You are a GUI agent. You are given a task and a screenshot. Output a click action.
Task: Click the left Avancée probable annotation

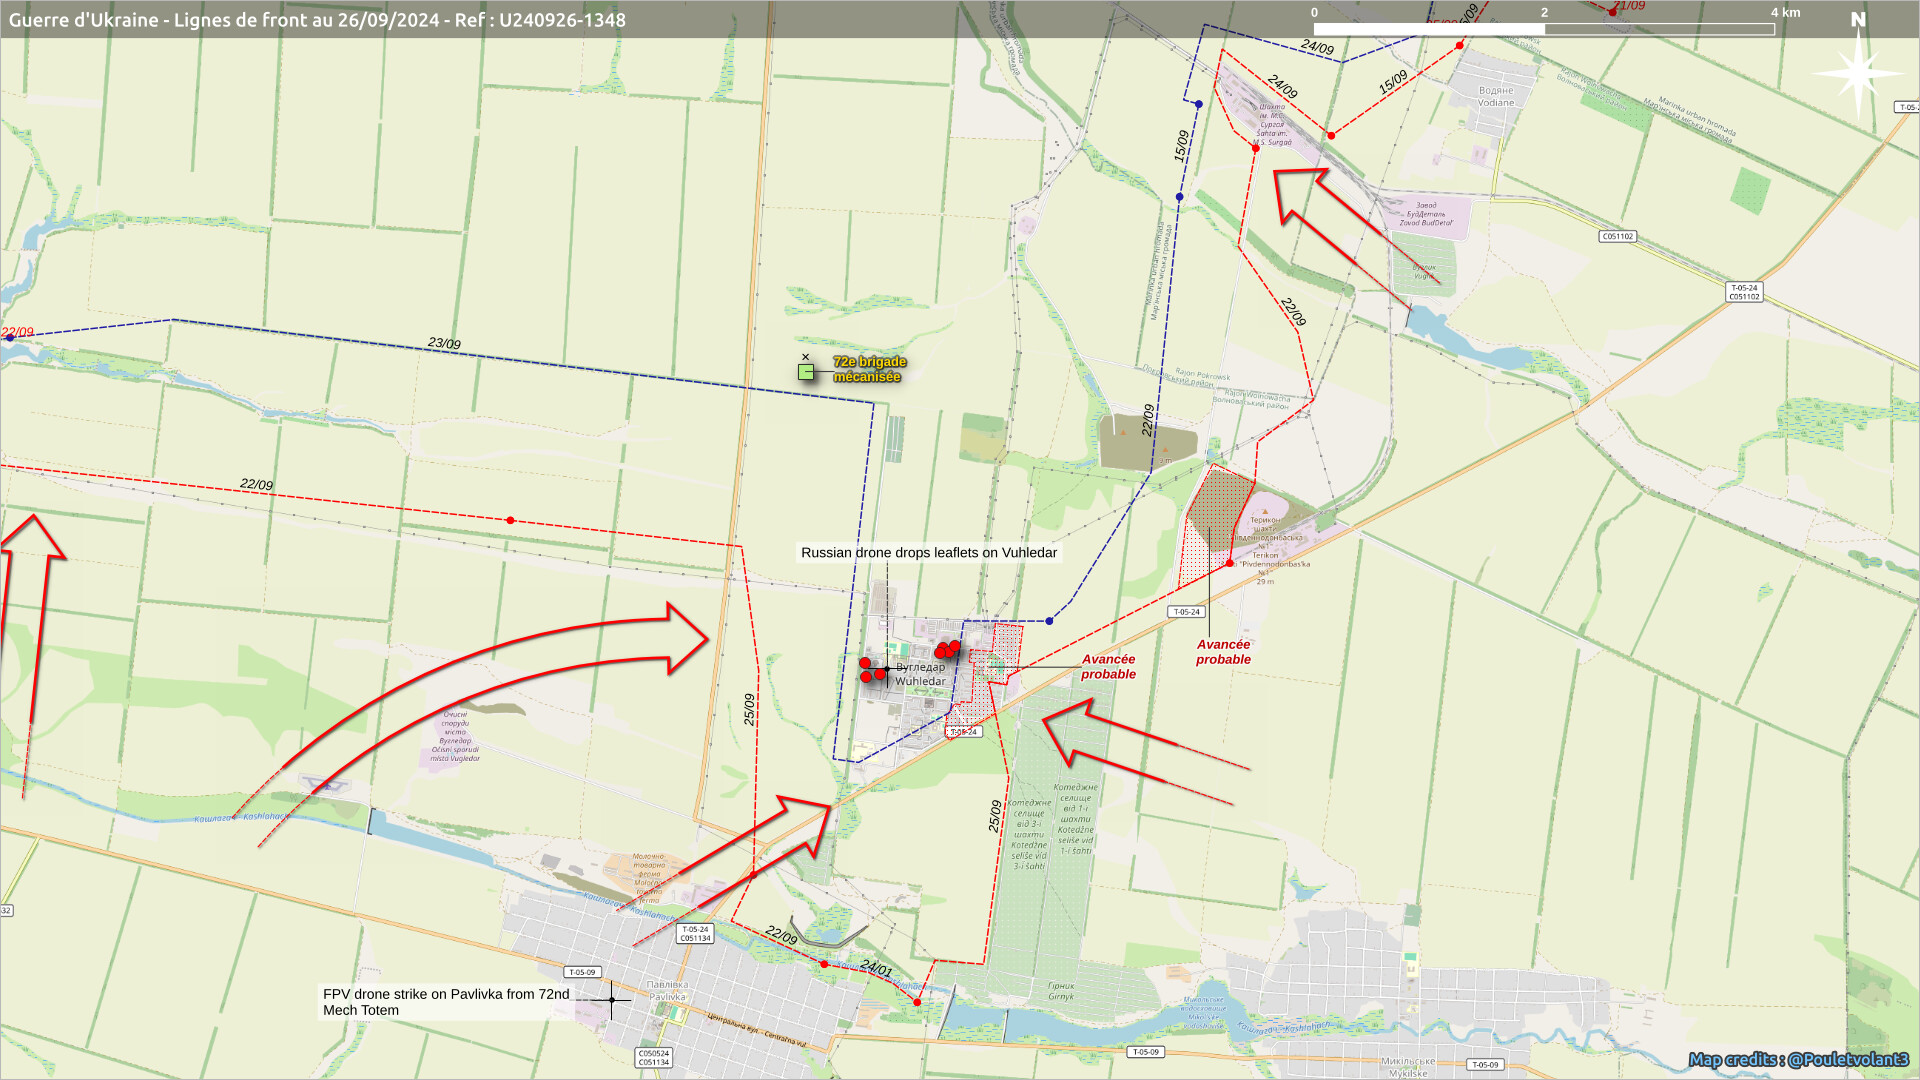[1108, 667]
